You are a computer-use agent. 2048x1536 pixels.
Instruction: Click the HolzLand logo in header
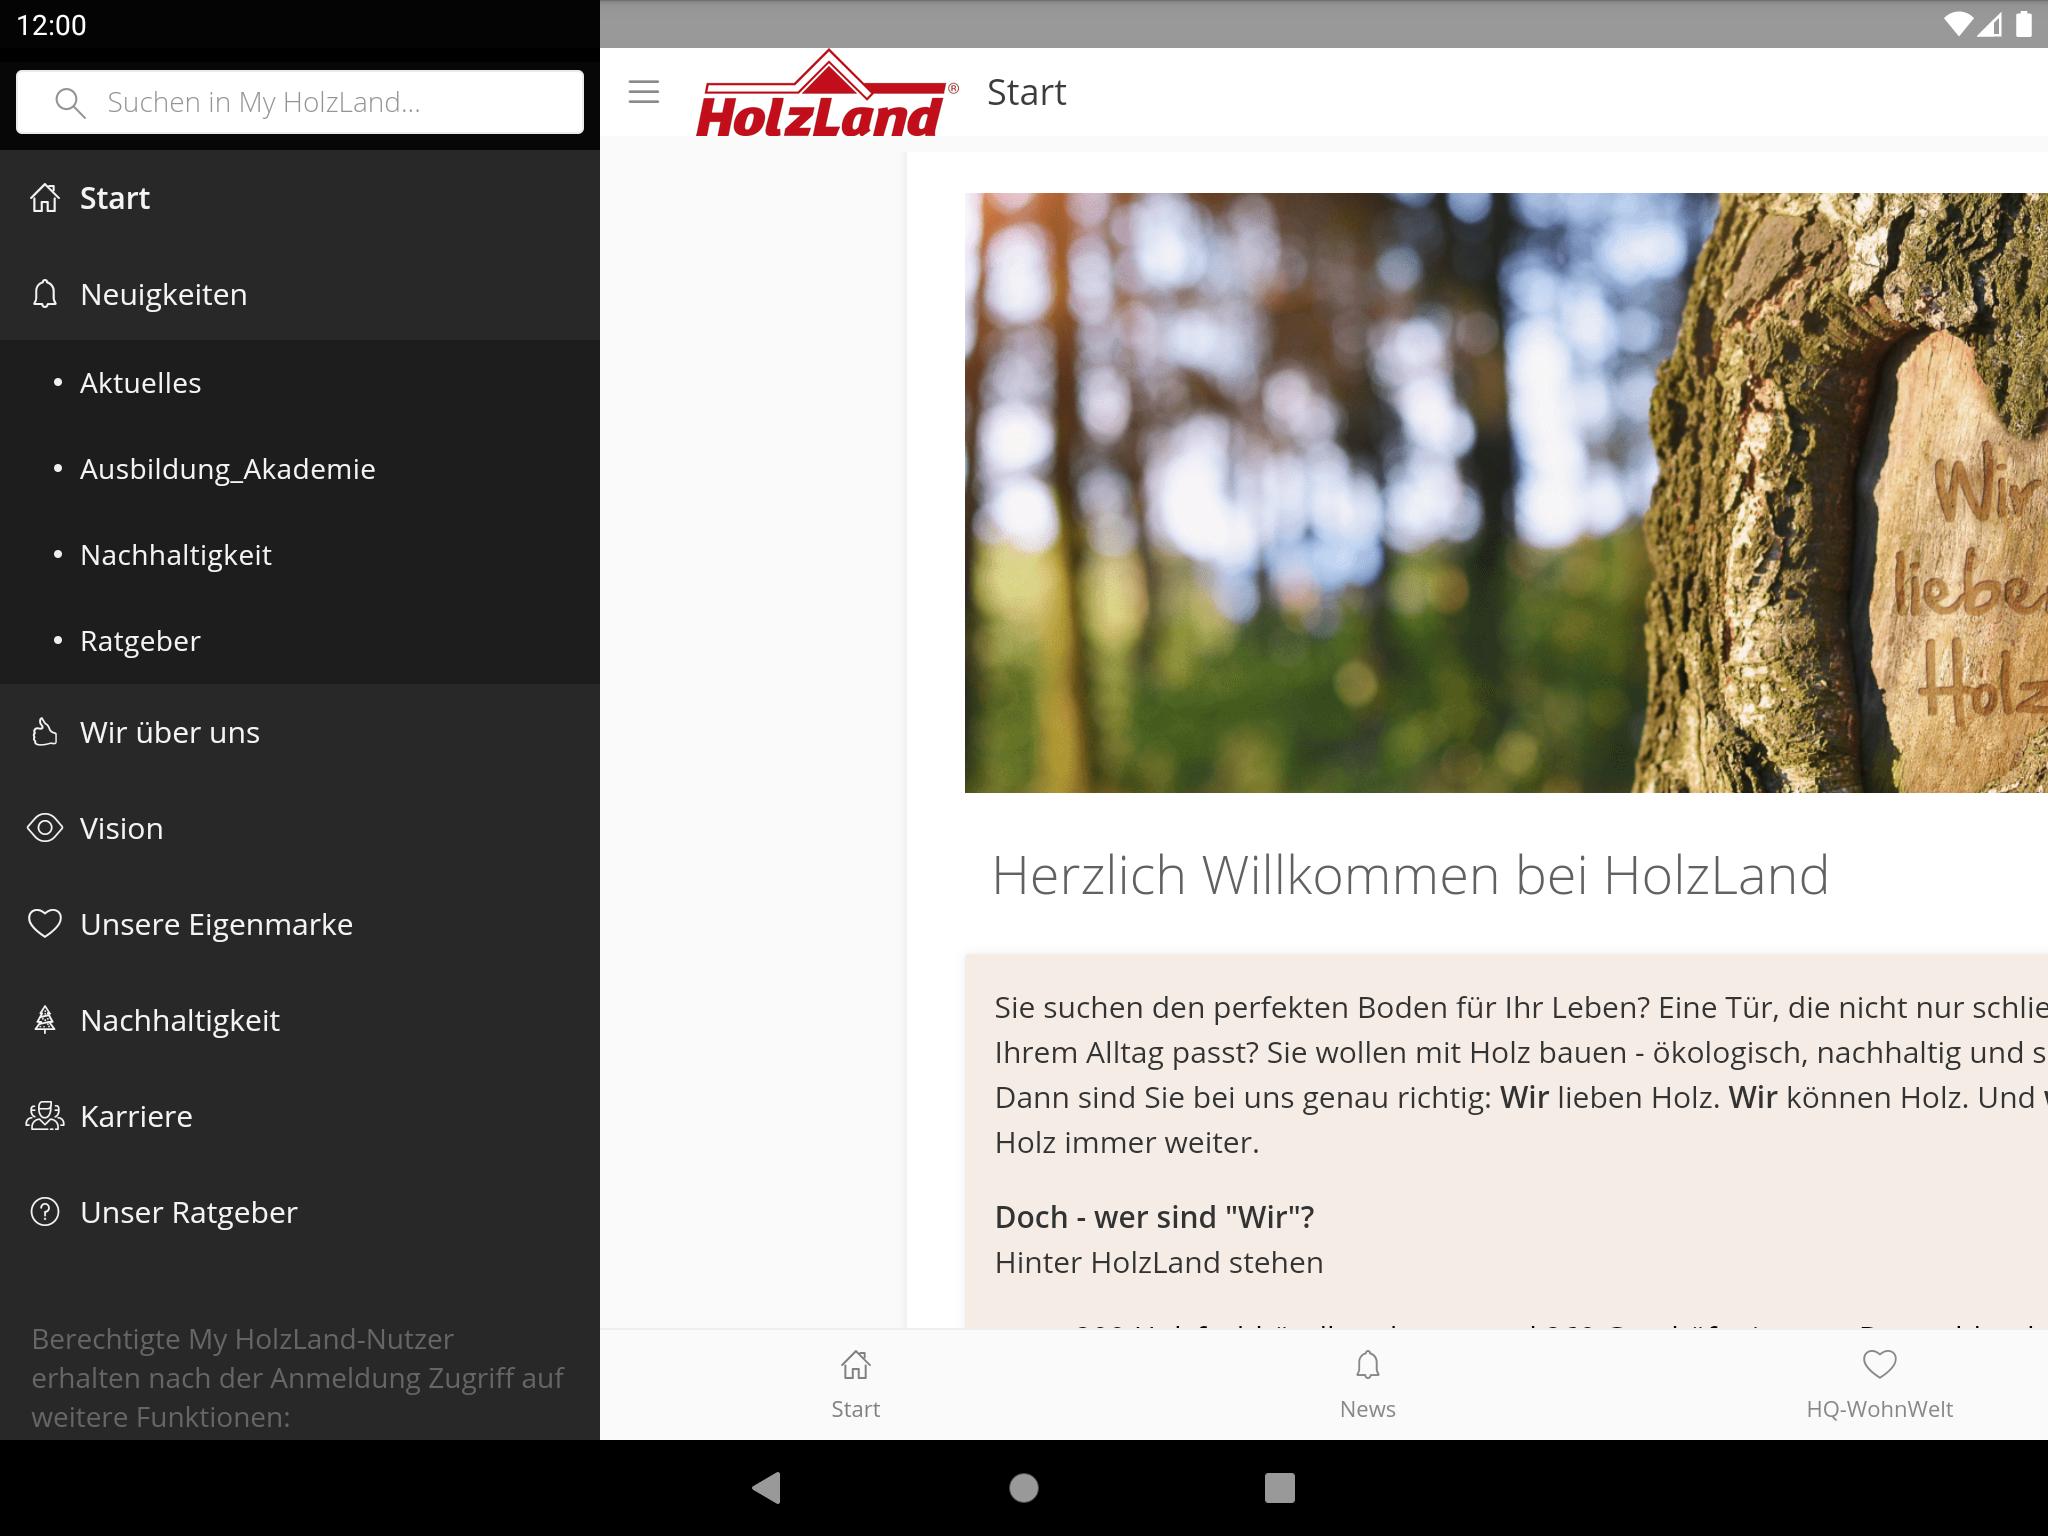pos(827,93)
